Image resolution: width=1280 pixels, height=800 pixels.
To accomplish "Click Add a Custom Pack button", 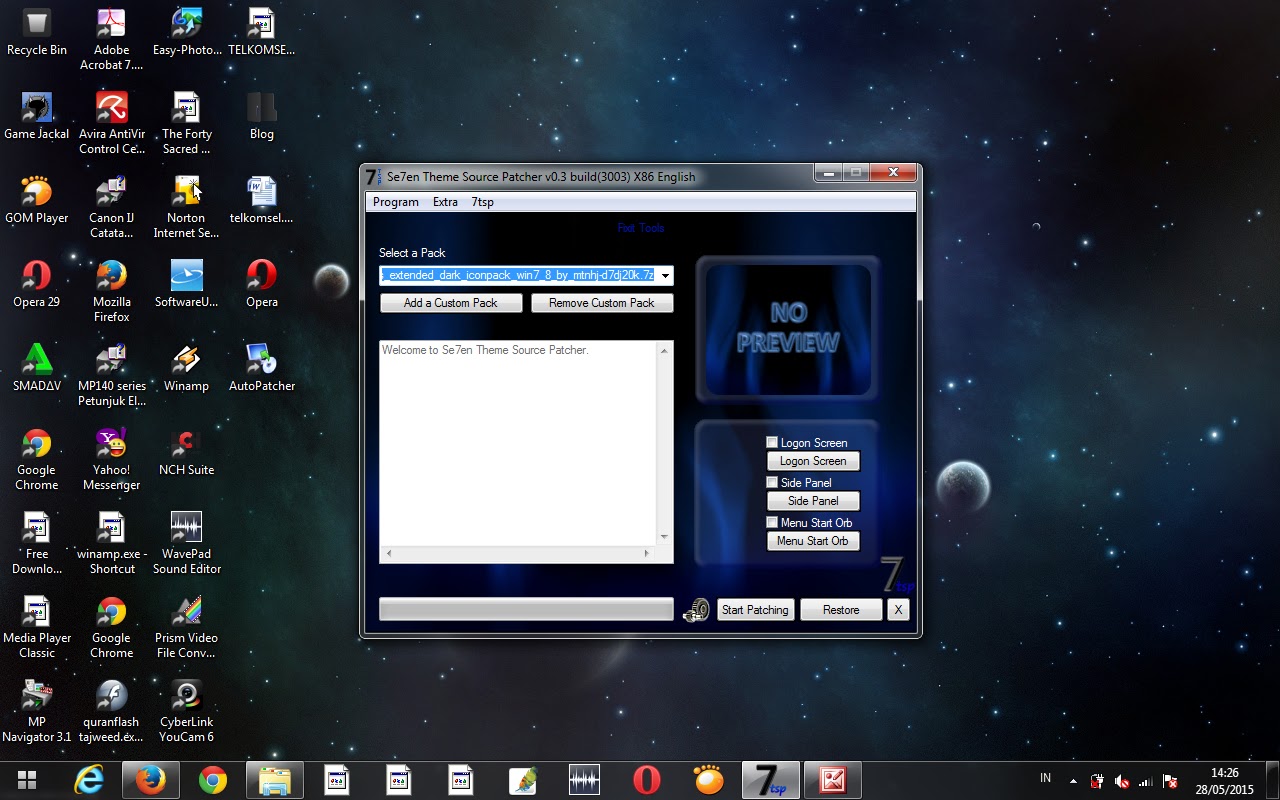I will click(x=451, y=303).
